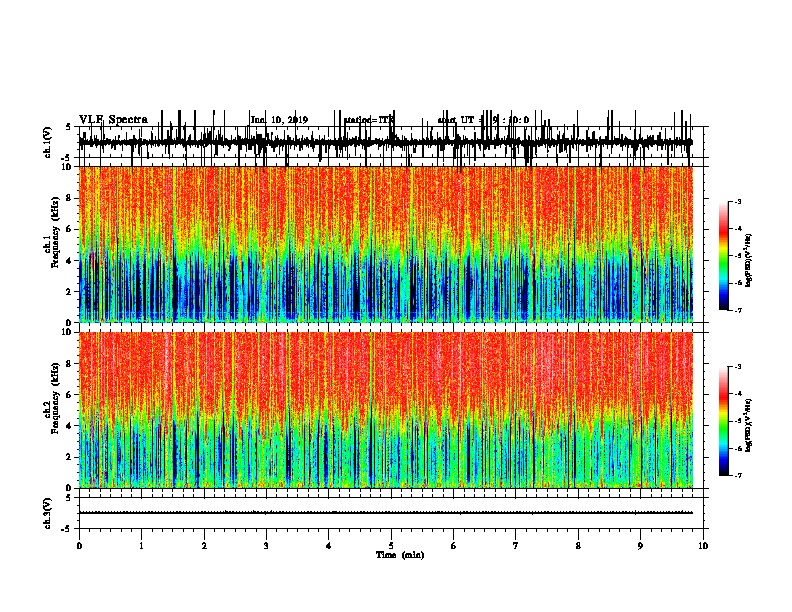
Task: Click tick label 6 on Time axis
Action: (454, 546)
